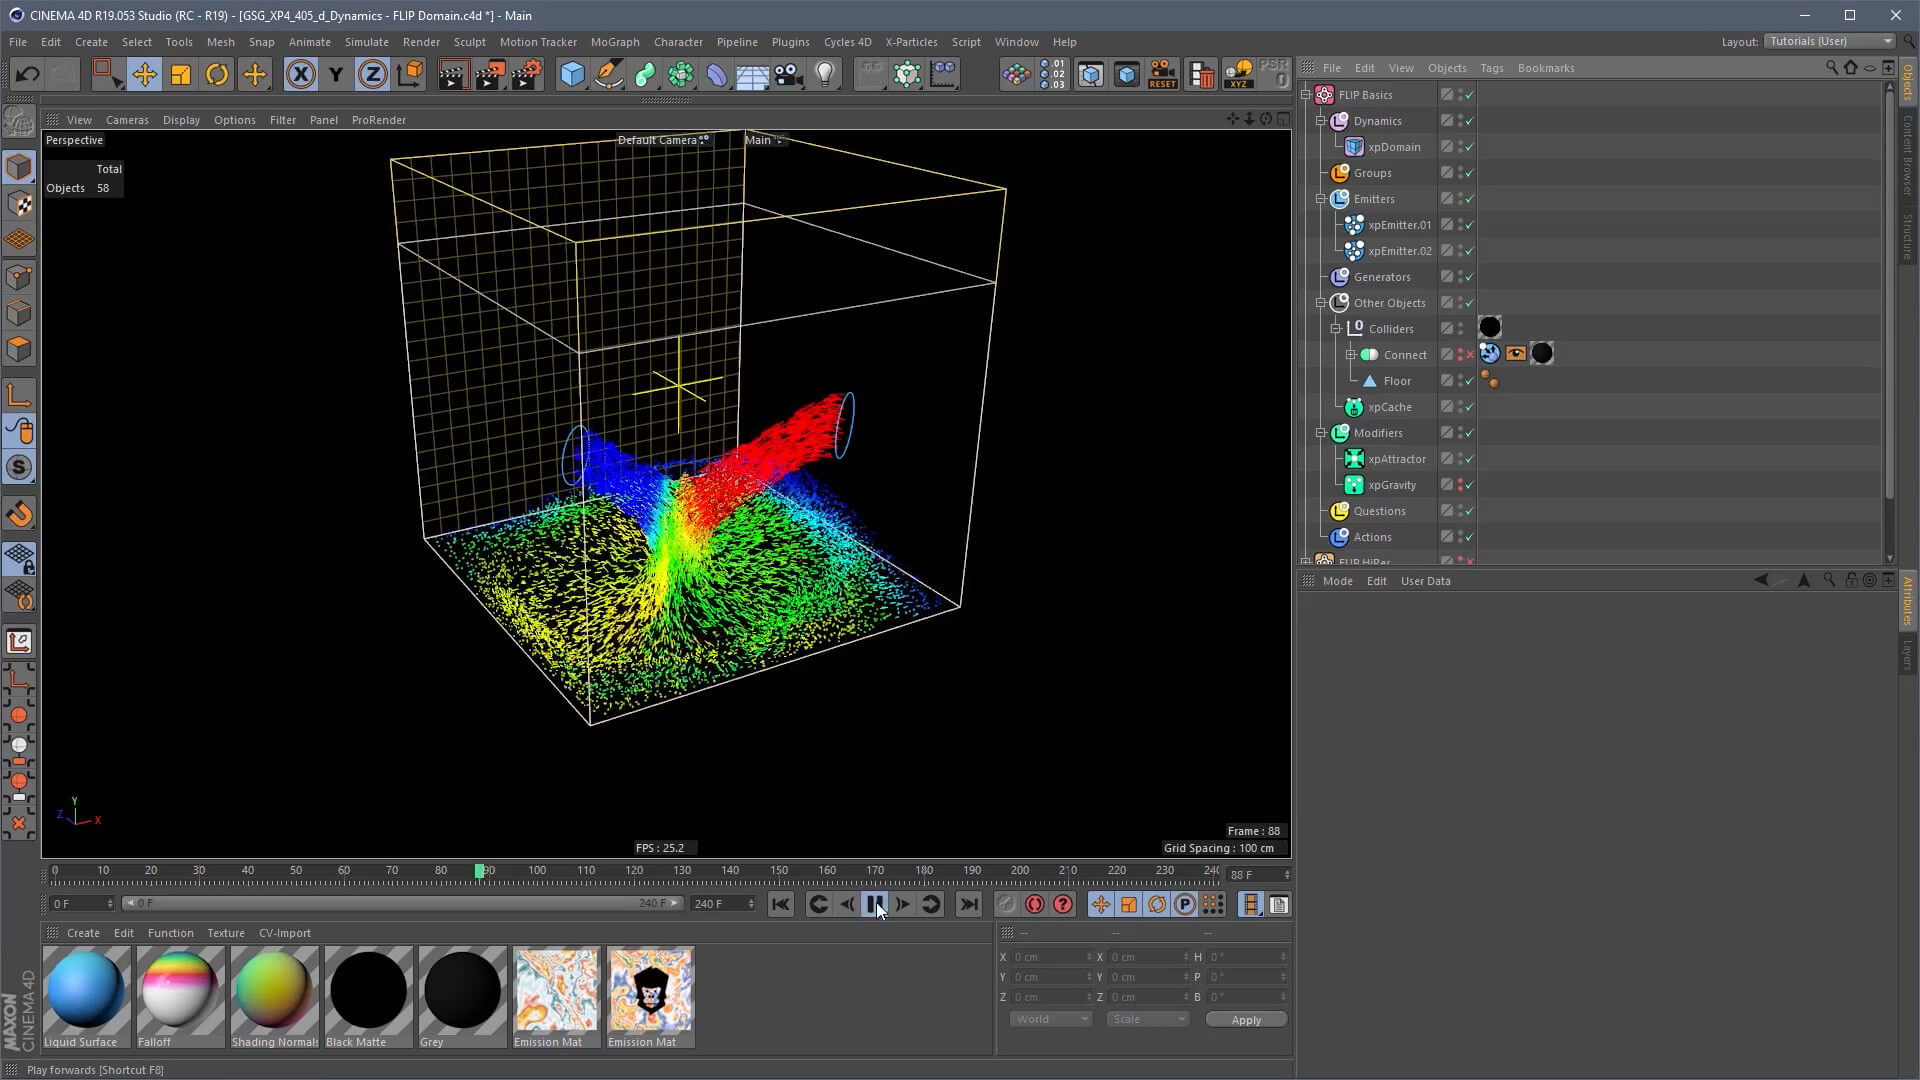Viewport: 1920px width, 1080px height.
Task: Open the Simulate menu
Action: (x=366, y=42)
